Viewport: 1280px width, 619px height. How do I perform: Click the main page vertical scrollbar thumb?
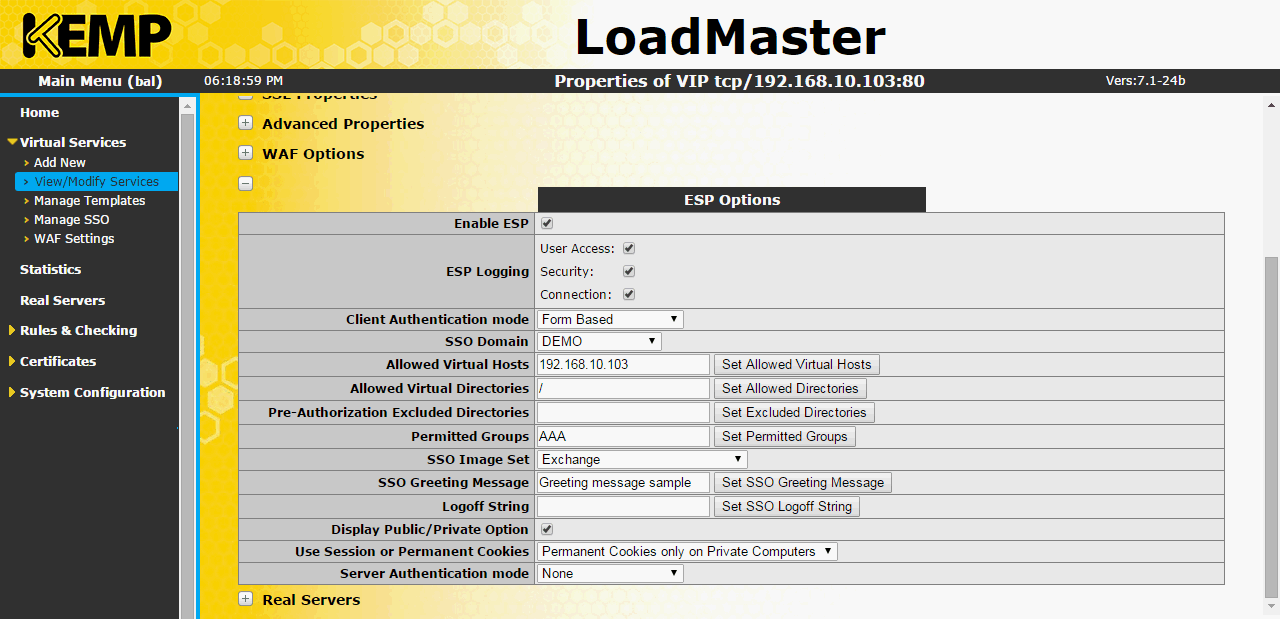[1271, 425]
